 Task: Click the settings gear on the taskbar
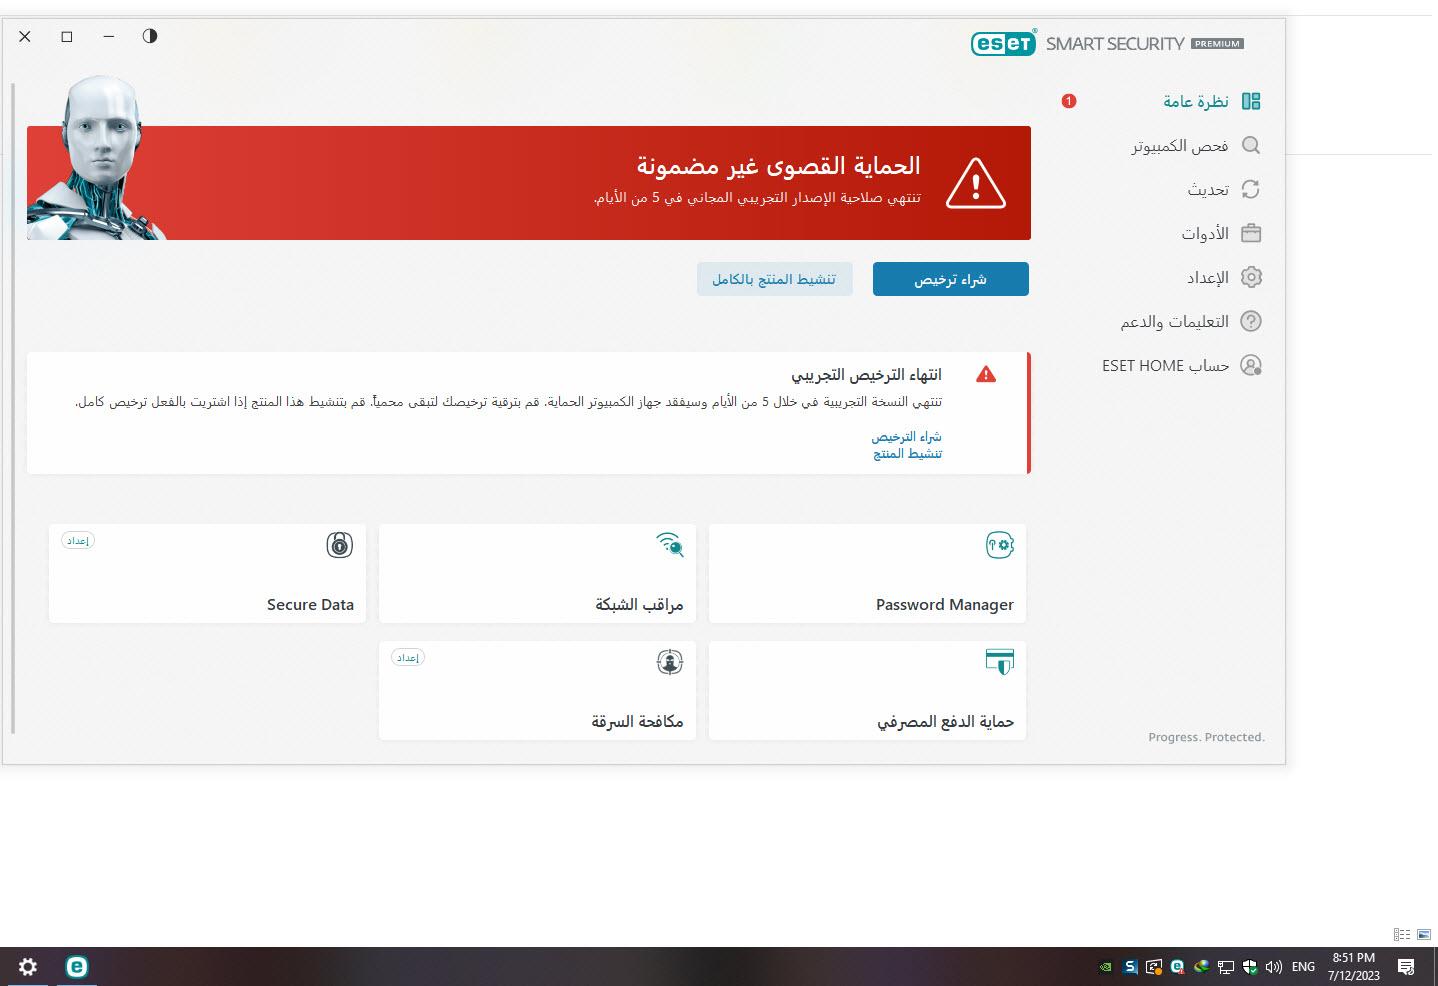pos(28,966)
